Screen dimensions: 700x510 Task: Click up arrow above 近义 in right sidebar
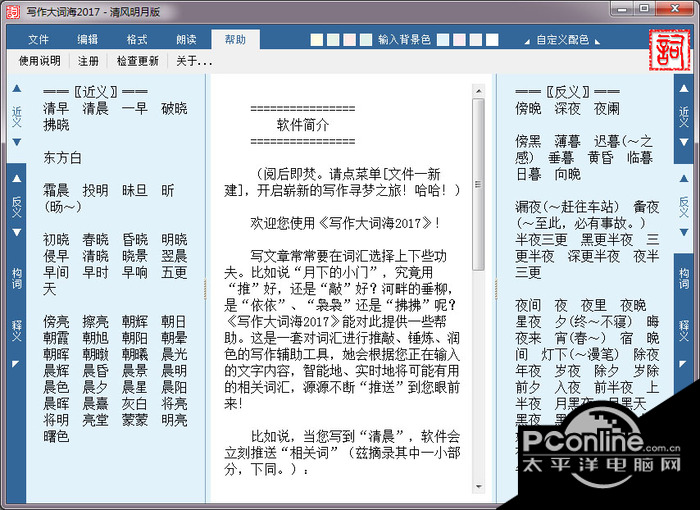(684, 88)
